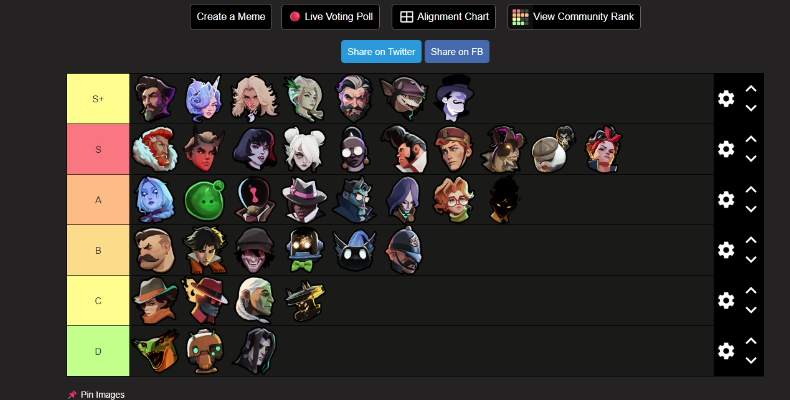Share tier list on Twitter
Screen dimensions: 790x400
point(381,51)
